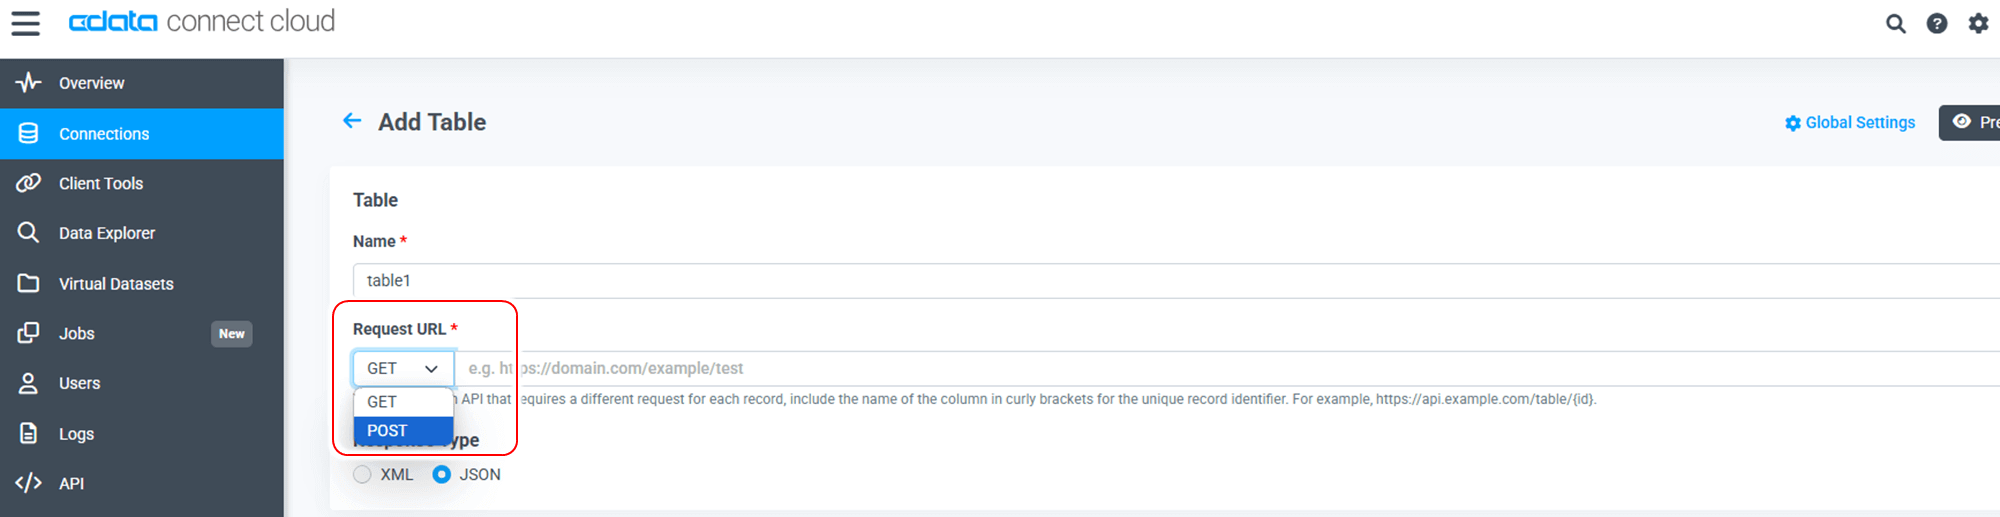
Task: Open Global Settings link
Action: pyautogui.click(x=1850, y=122)
